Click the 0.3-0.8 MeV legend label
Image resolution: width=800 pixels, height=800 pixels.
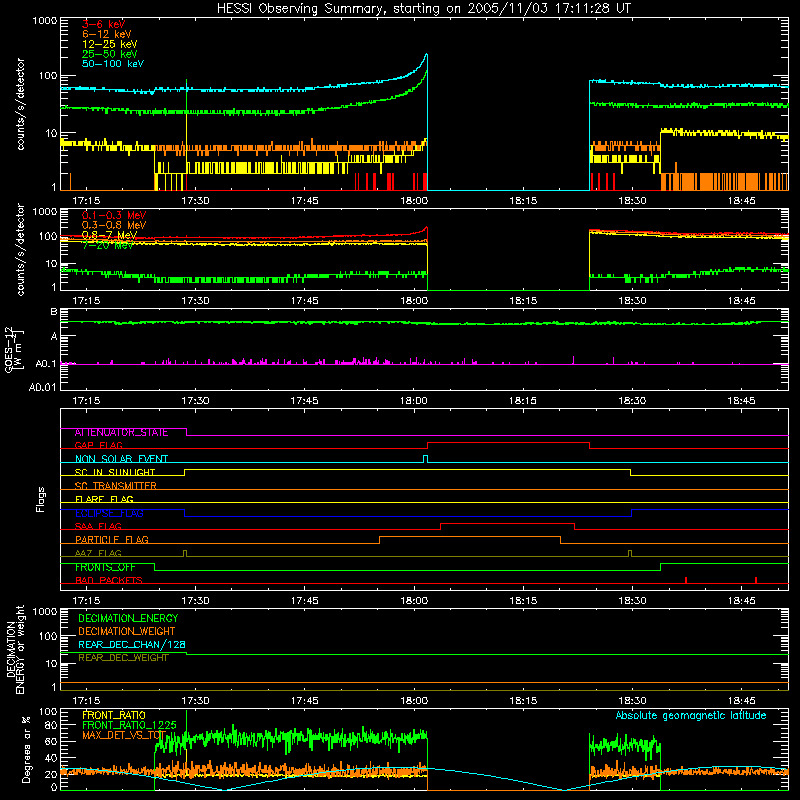(x=114, y=225)
